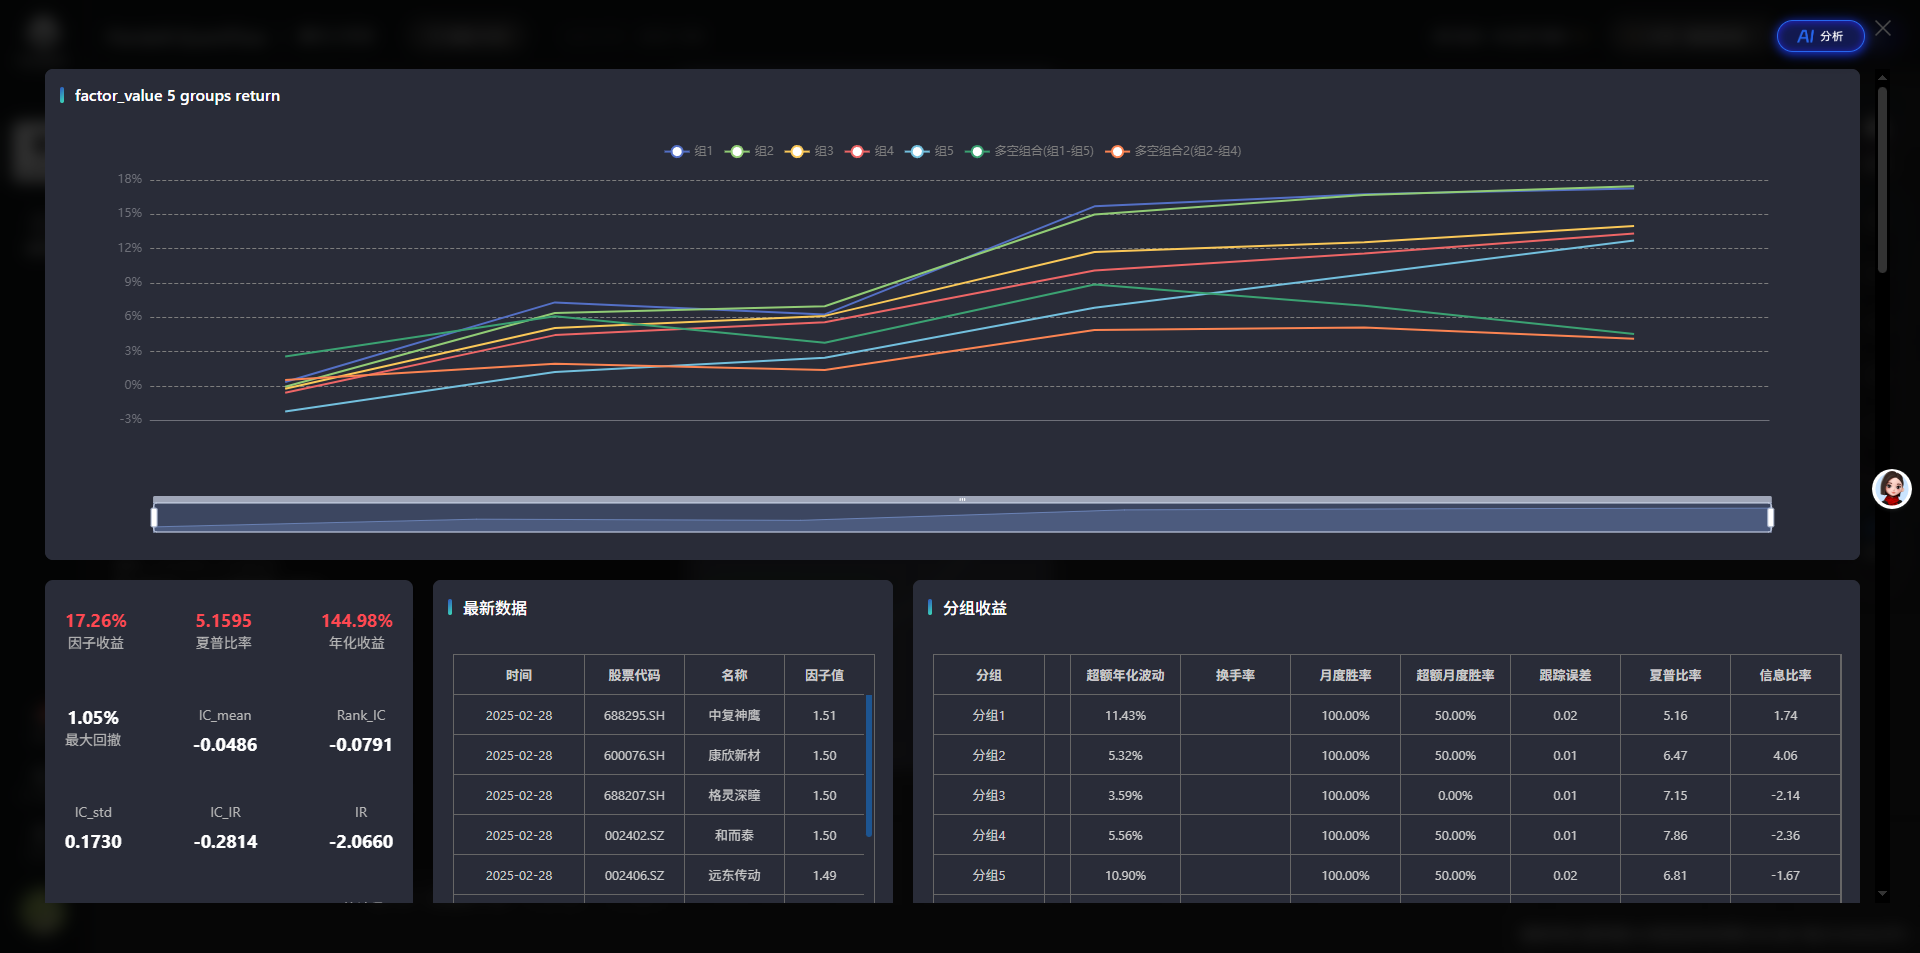
Task: Open the AI 分析 panel
Action: [1820, 36]
